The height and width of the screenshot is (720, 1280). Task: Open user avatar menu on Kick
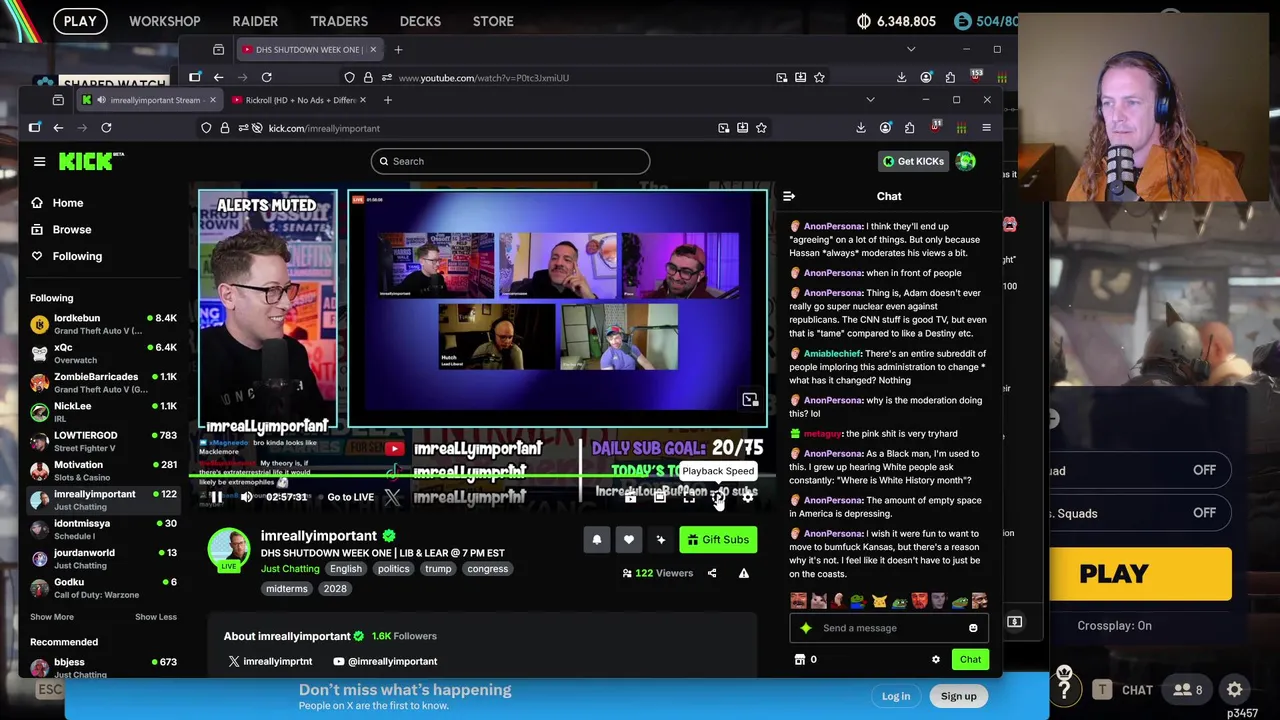[x=965, y=161]
